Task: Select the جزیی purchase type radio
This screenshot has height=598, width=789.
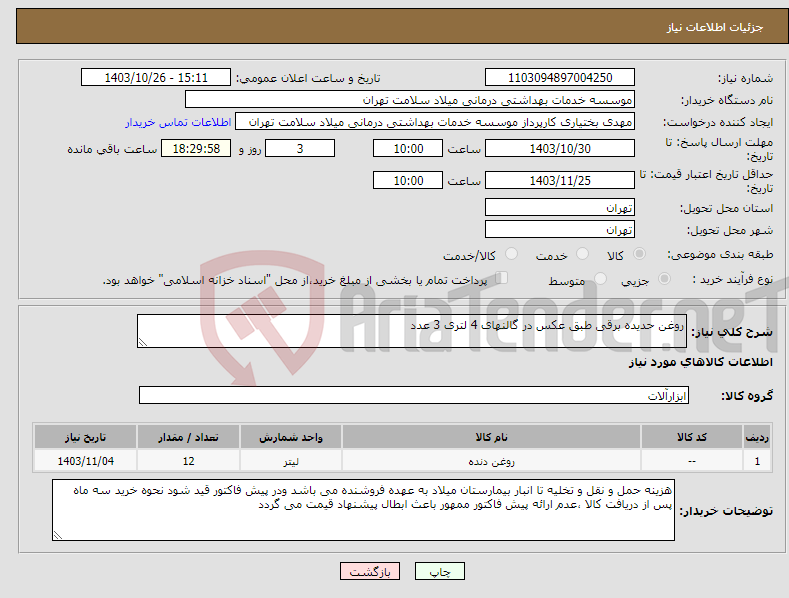Action: point(664,278)
